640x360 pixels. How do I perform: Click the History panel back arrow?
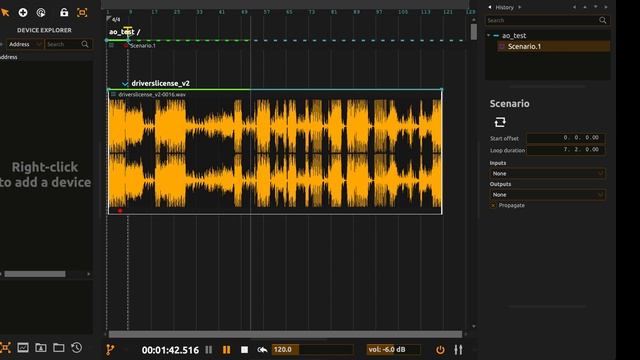point(490,7)
